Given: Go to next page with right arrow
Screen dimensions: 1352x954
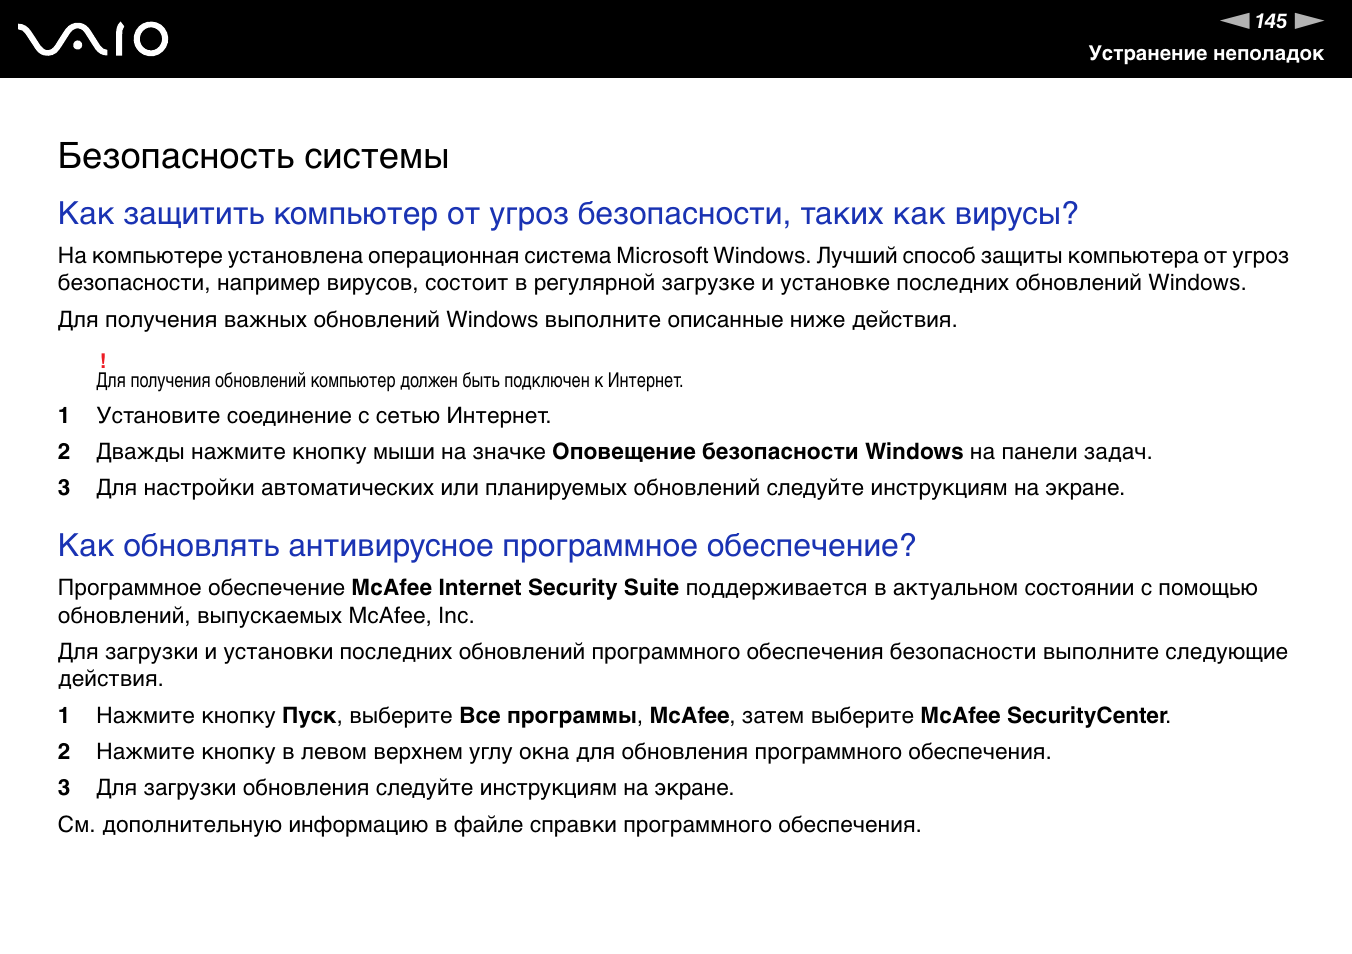Looking at the screenshot, I should pos(1309,21).
